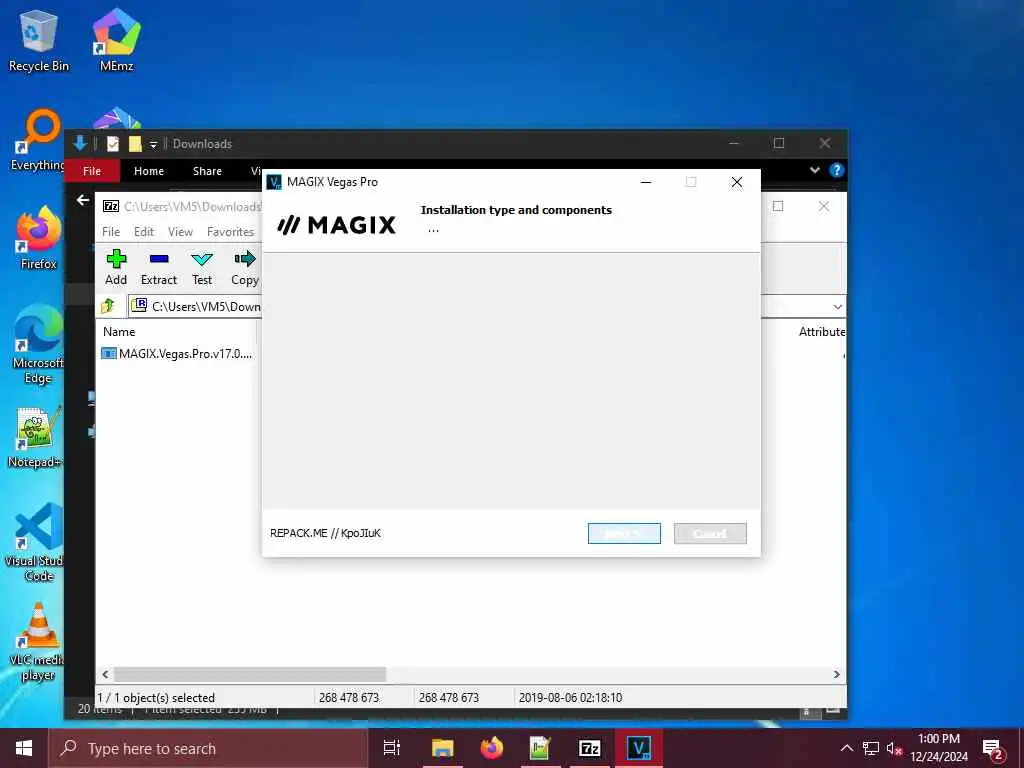Open the muted volume tray icon
The width and height of the screenshot is (1024, 768).
coord(893,748)
